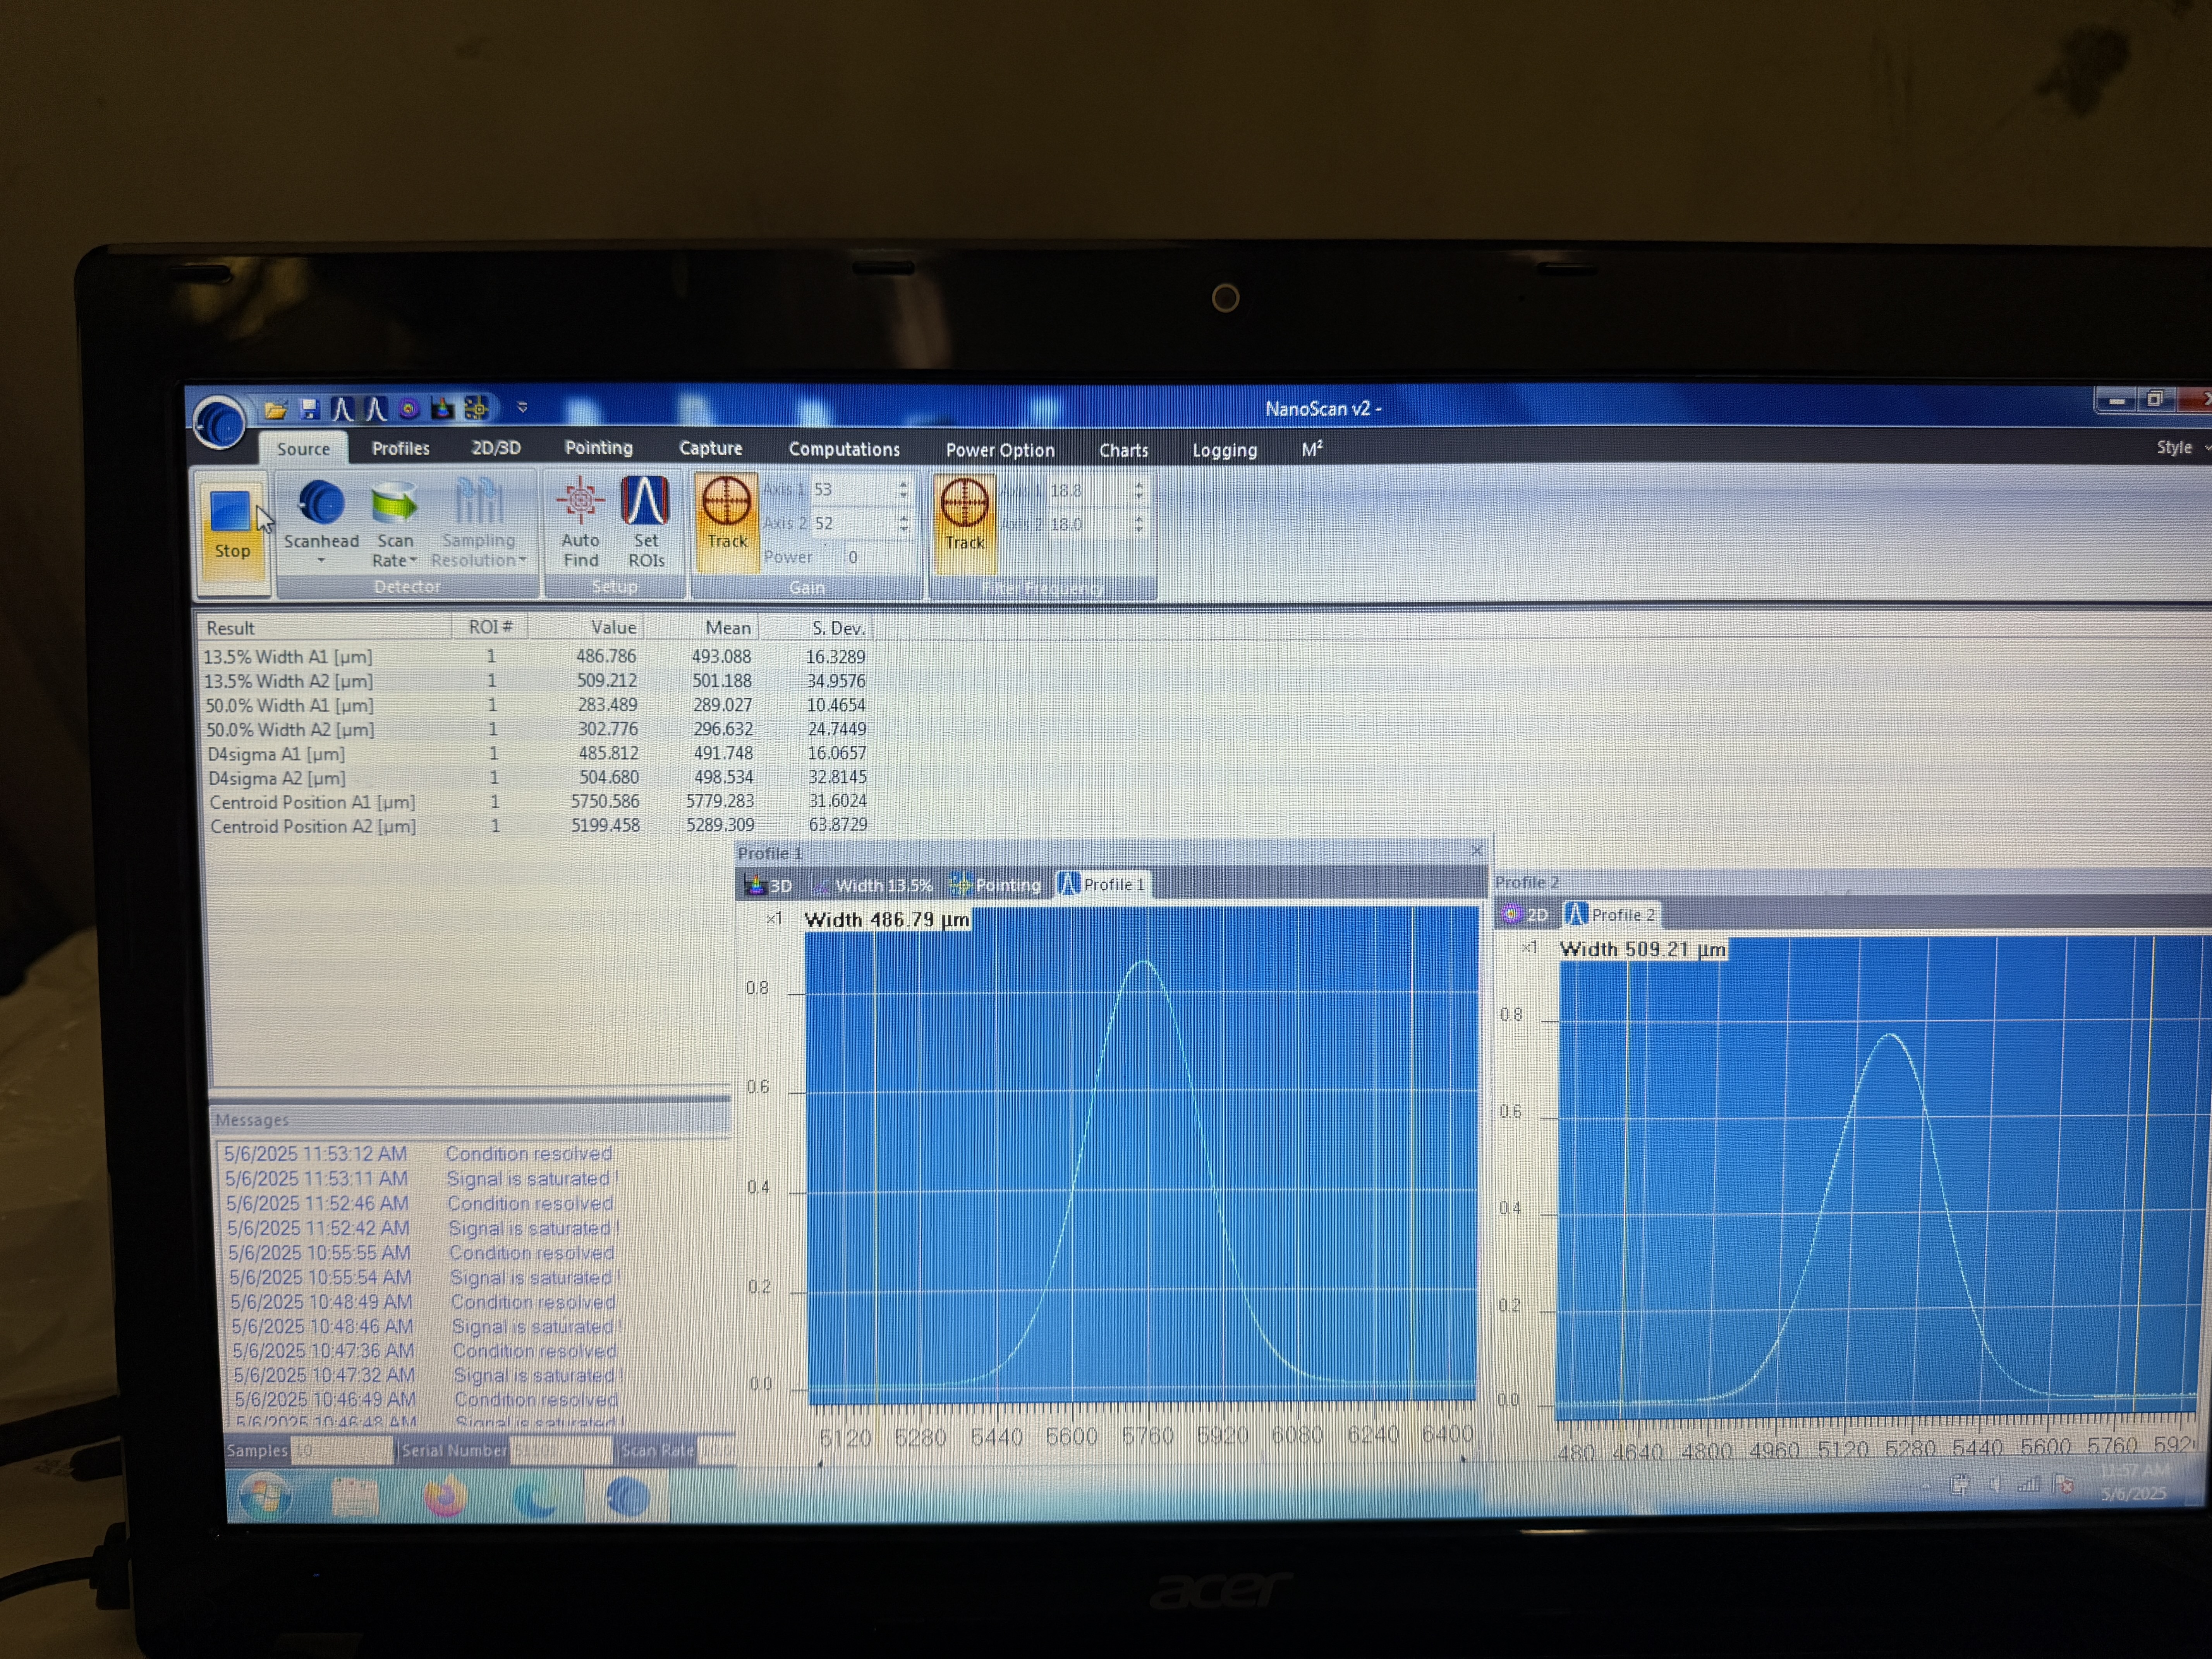Open the Windows Start button
The height and width of the screenshot is (1659, 2212).
(x=264, y=1497)
